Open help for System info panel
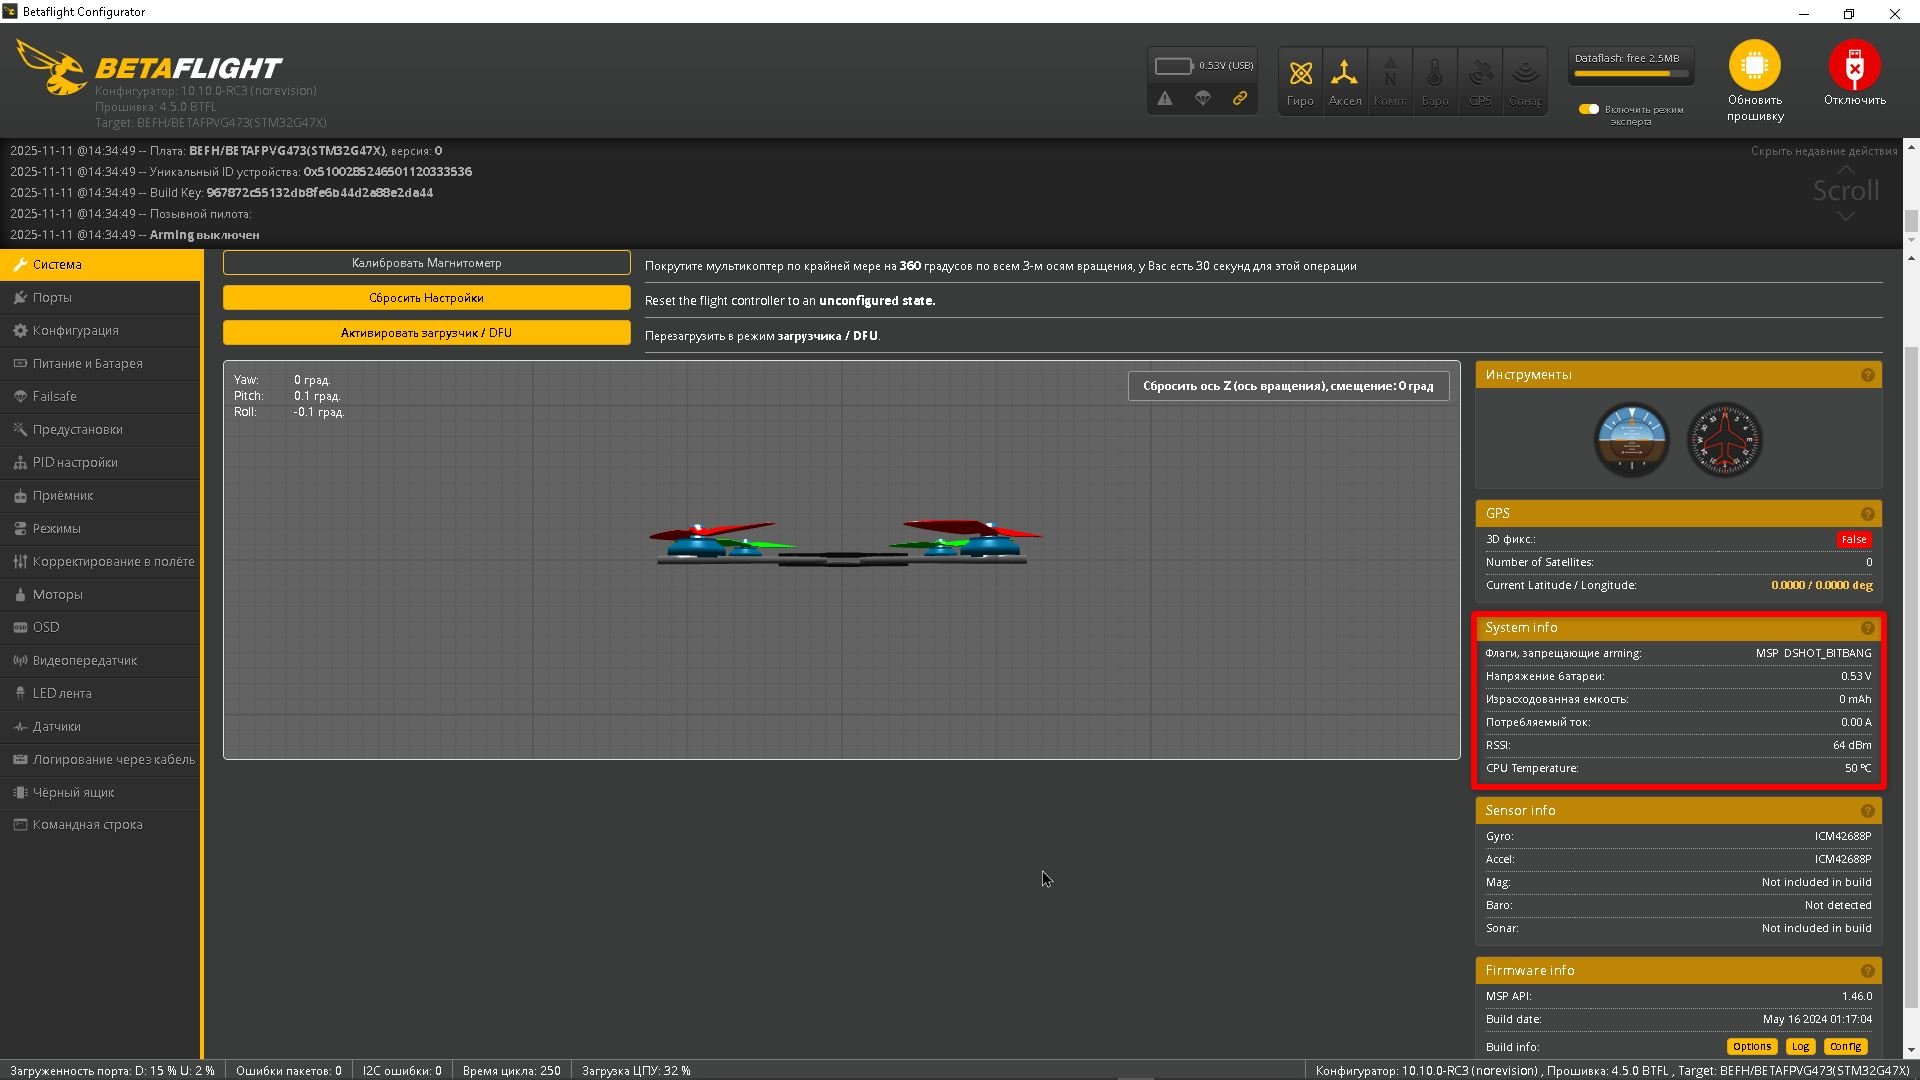This screenshot has height=1080, width=1920. point(1867,628)
